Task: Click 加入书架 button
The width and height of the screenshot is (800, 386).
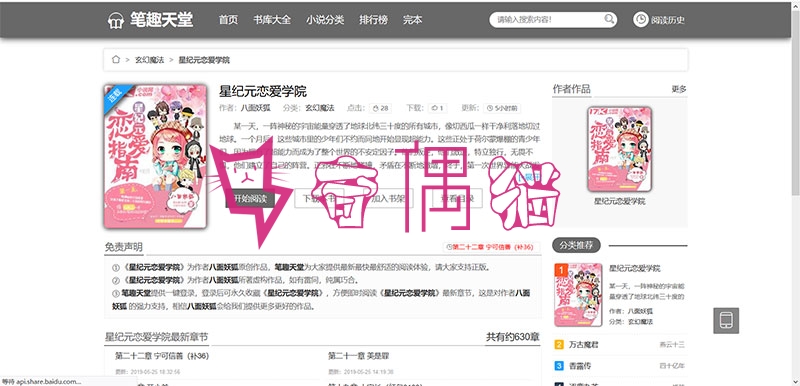Action: click(388, 198)
